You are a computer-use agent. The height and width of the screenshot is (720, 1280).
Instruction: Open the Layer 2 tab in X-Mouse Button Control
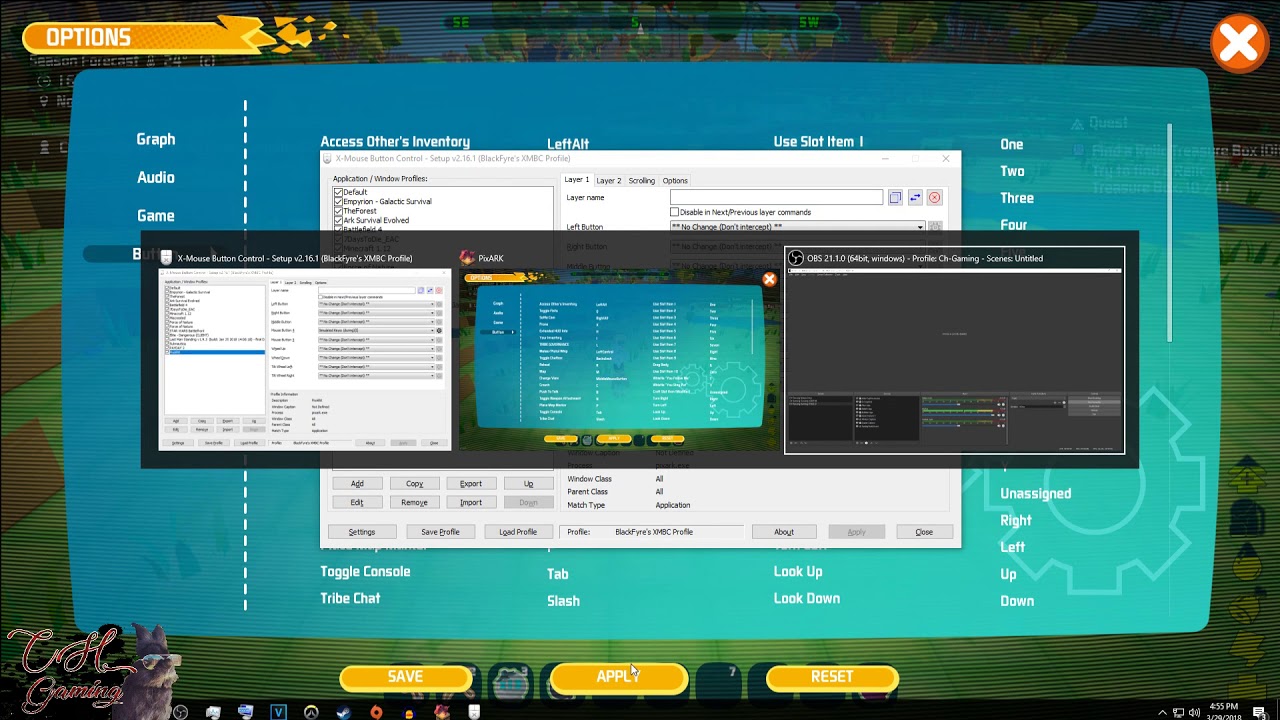pyautogui.click(x=609, y=181)
